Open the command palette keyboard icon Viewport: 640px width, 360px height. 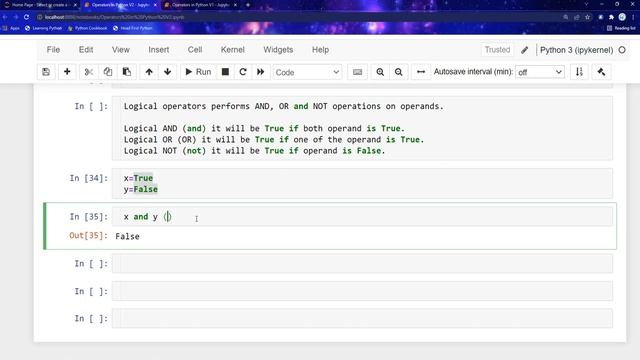[x=358, y=72]
